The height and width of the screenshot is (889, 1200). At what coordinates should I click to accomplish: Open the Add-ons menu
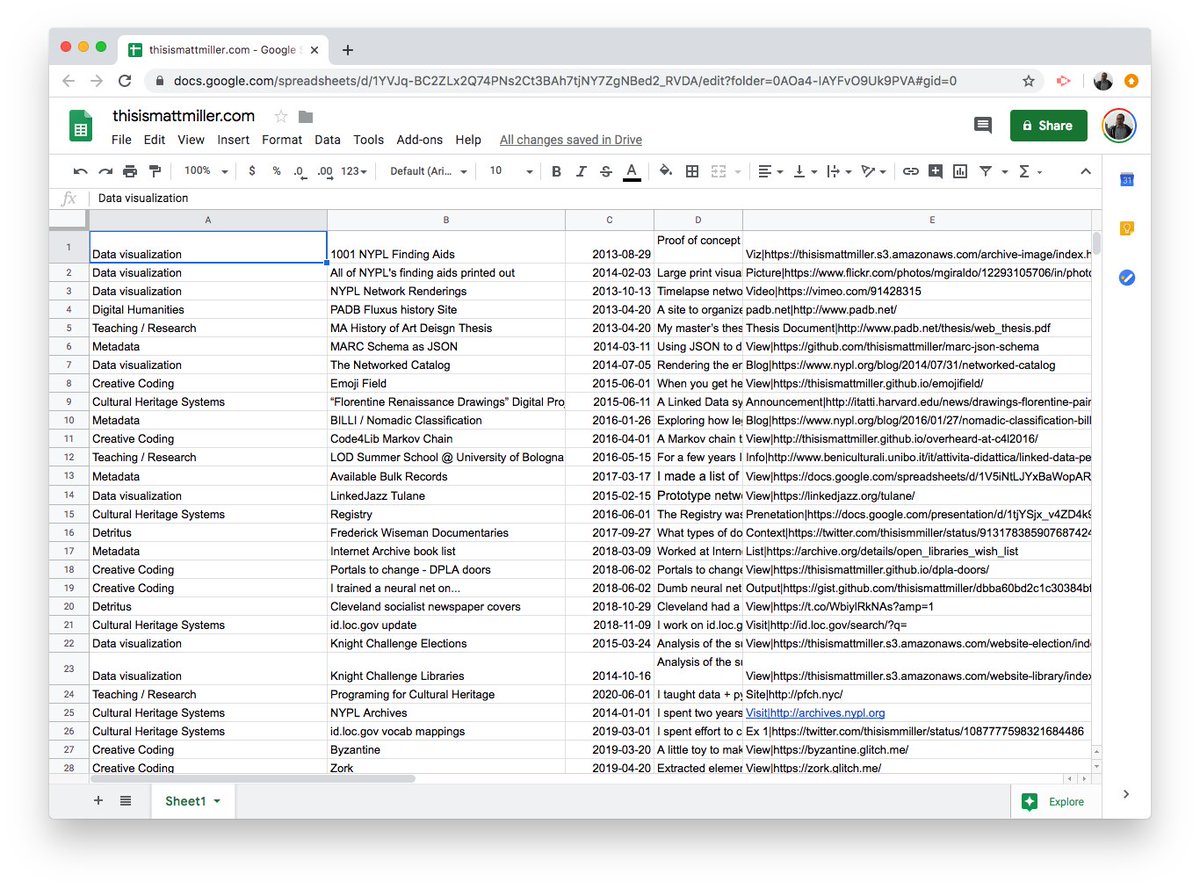tap(420, 140)
